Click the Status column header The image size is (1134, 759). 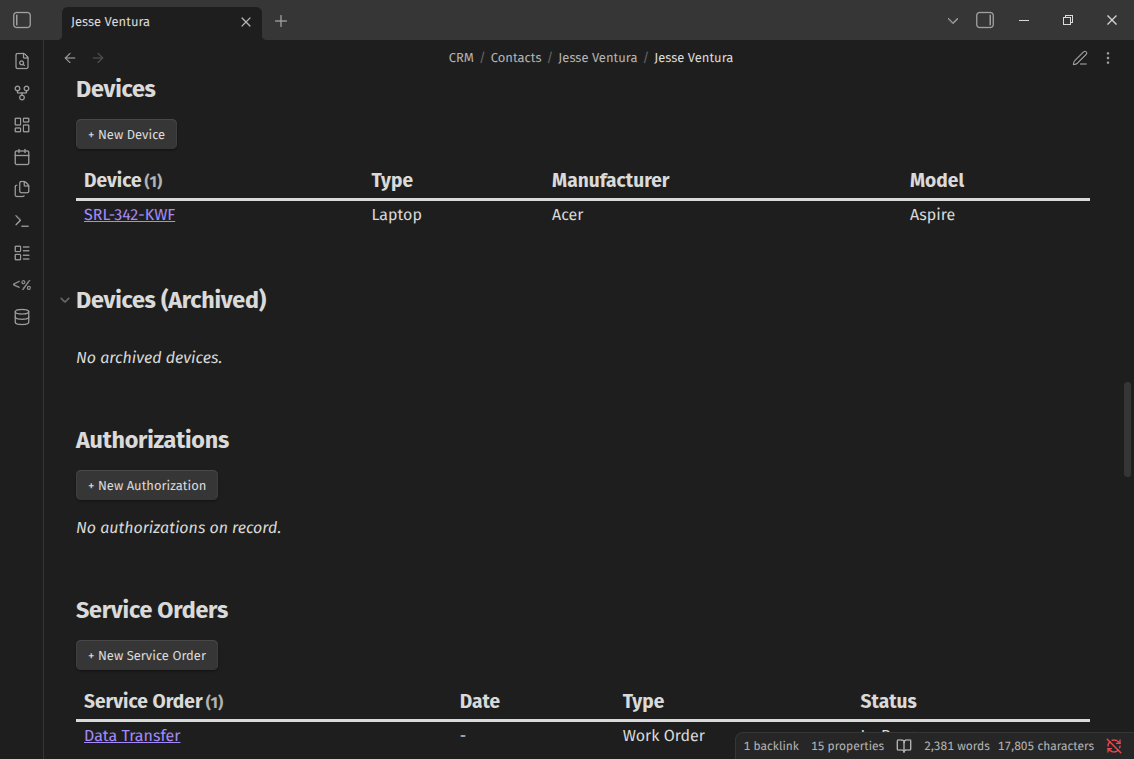[x=888, y=701]
